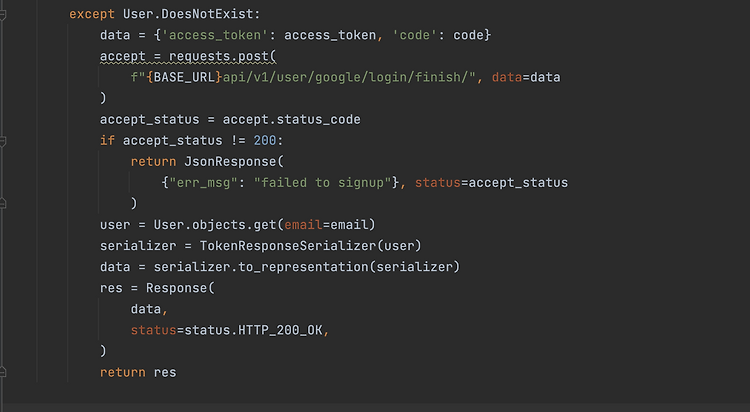The image size is (750, 412).
Task: Click the 'code' string key
Action: (415, 35)
